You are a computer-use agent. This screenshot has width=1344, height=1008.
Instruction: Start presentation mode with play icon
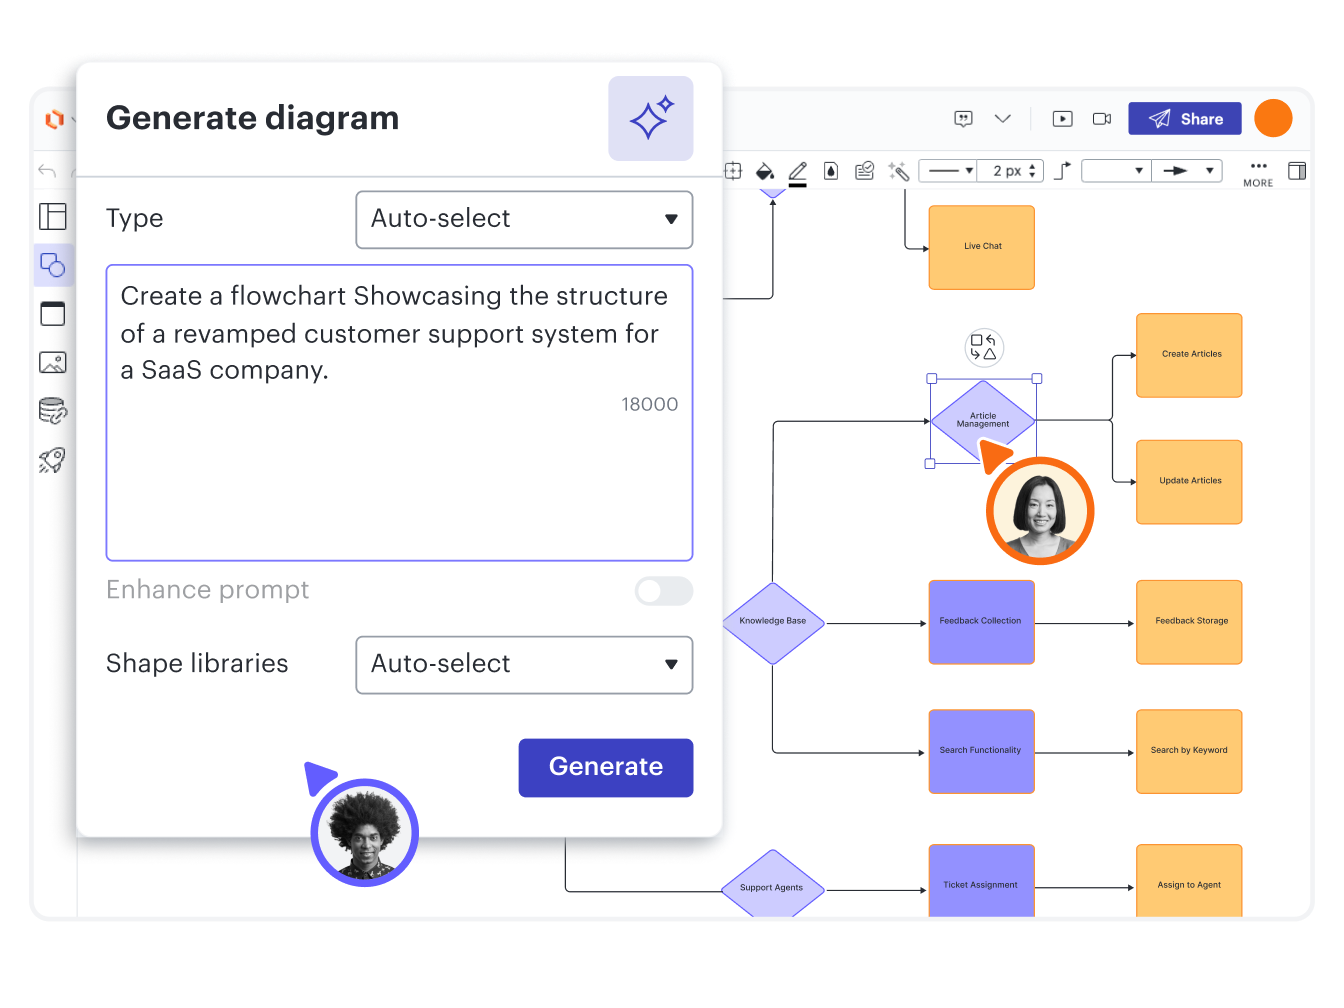point(1062,119)
